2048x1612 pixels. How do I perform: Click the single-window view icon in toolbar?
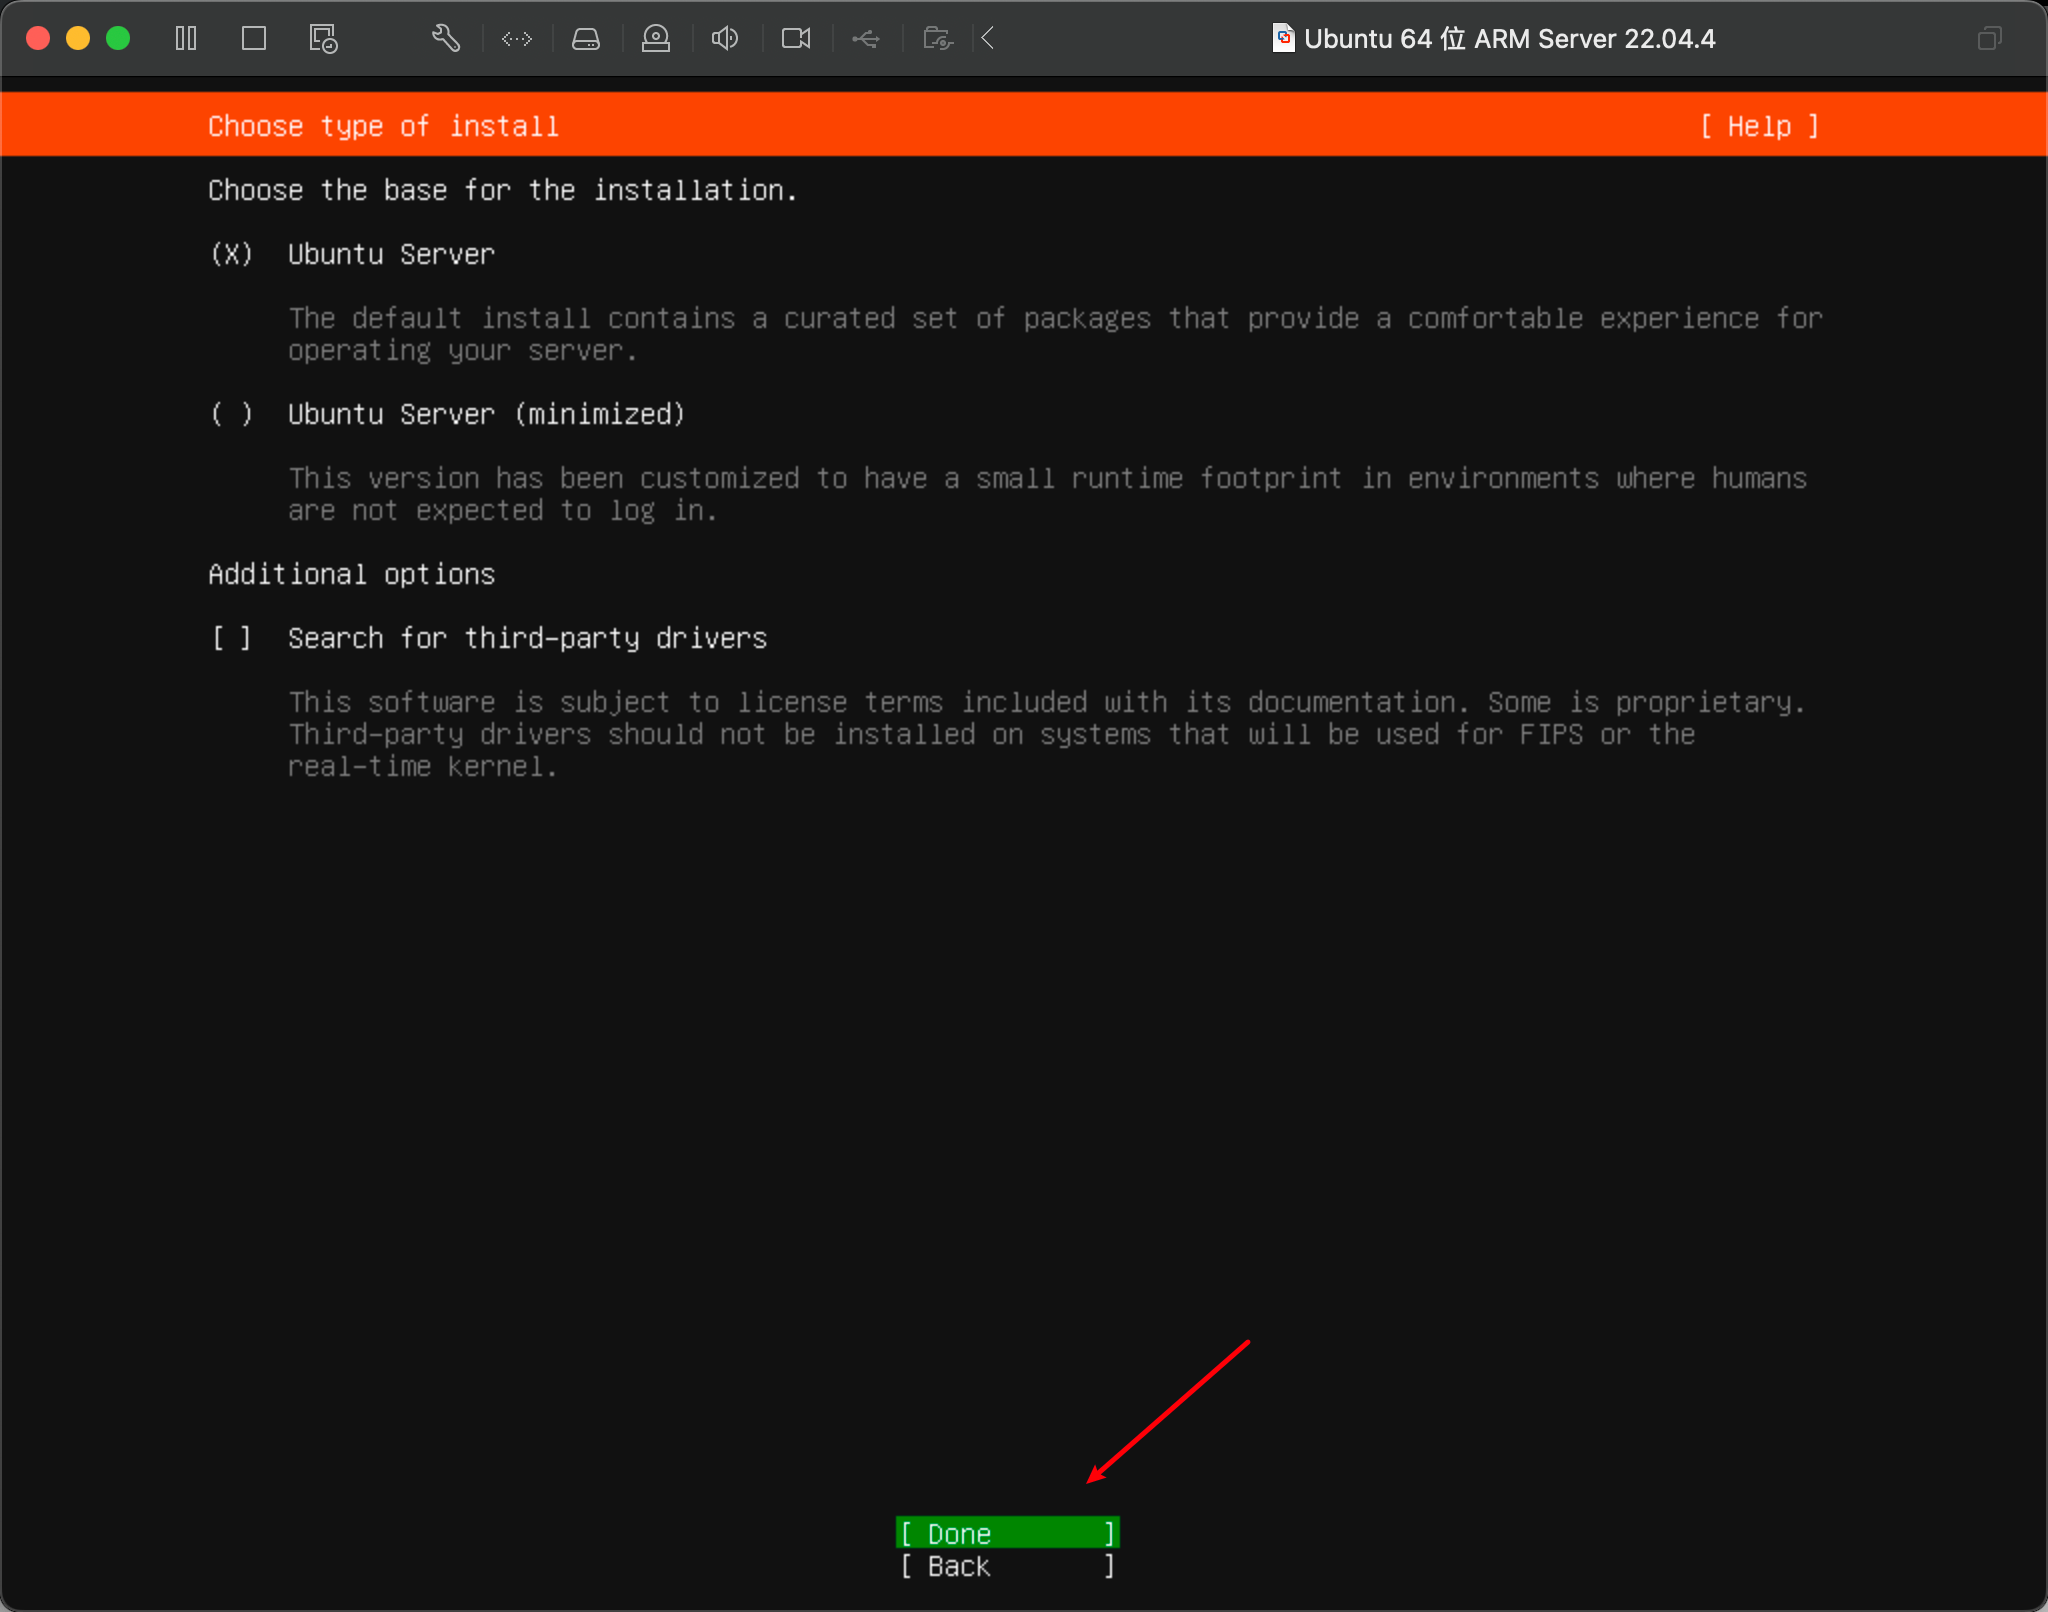[x=254, y=39]
